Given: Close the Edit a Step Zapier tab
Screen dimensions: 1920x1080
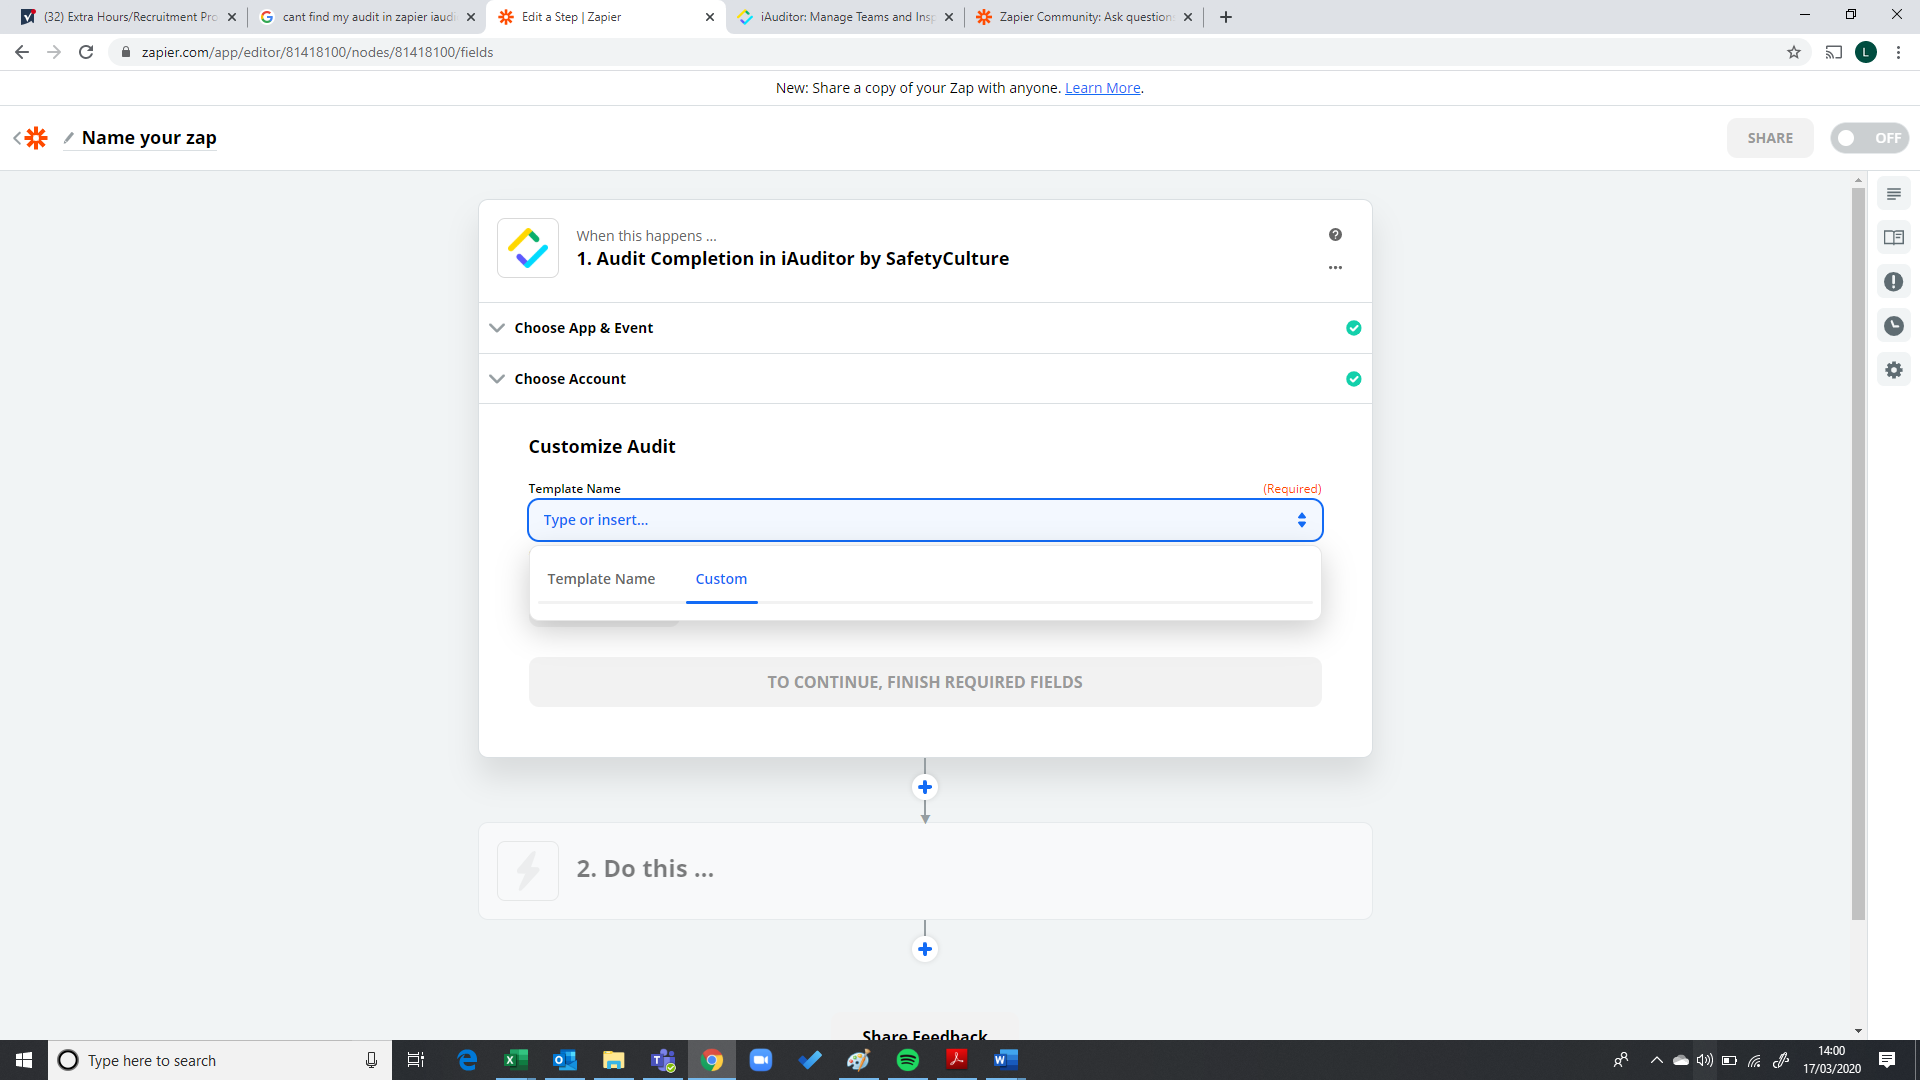Looking at the screenshot, I should (710, 17).
